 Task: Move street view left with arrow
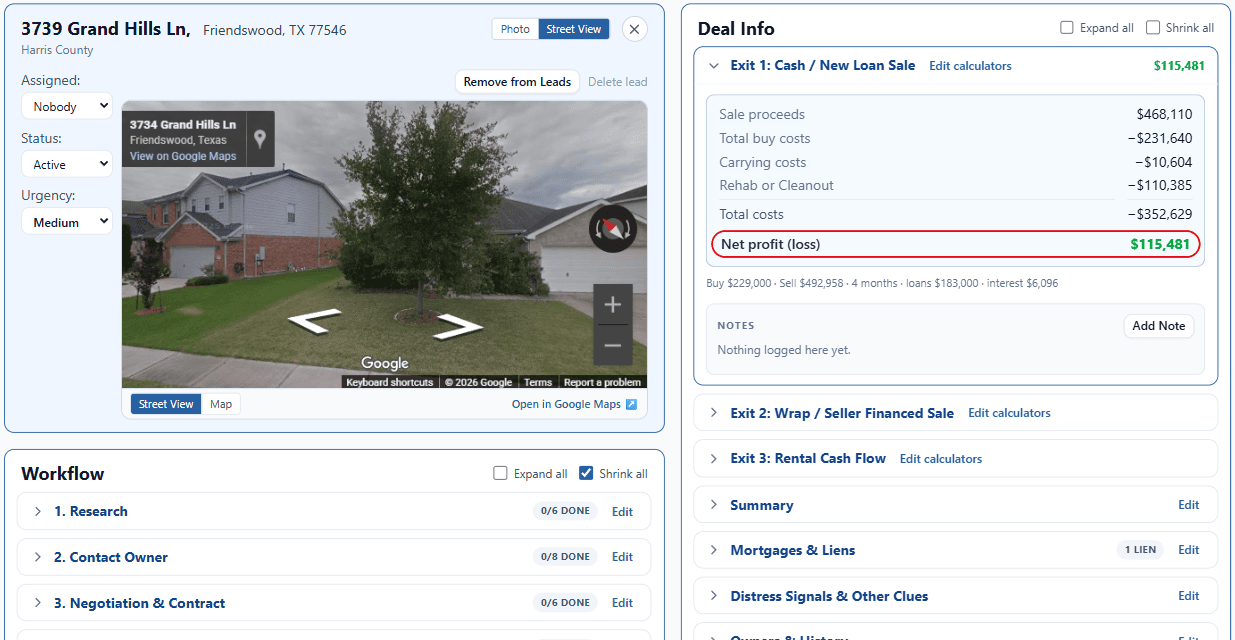pyautogui.click(x=314, y=321)
